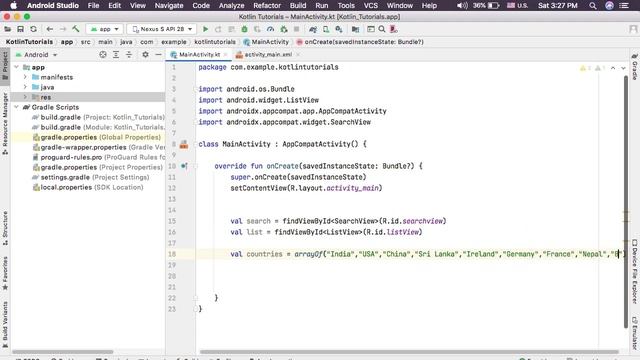Image resolution: width=640 pixels, height=360 pixels.
Task: Click the Collapse All icon in Project panel
Action: [129, 55]
